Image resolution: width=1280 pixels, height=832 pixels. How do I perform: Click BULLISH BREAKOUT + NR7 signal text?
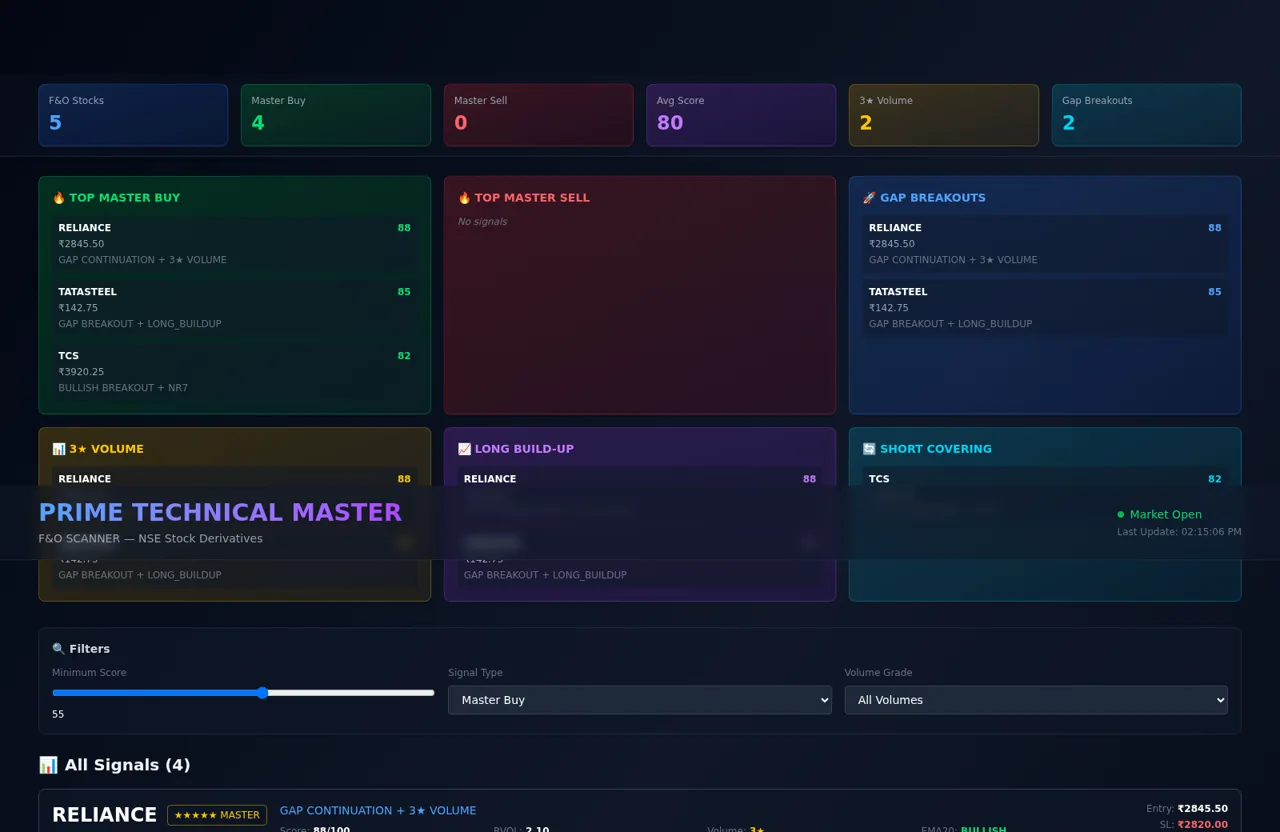[123, 388]
